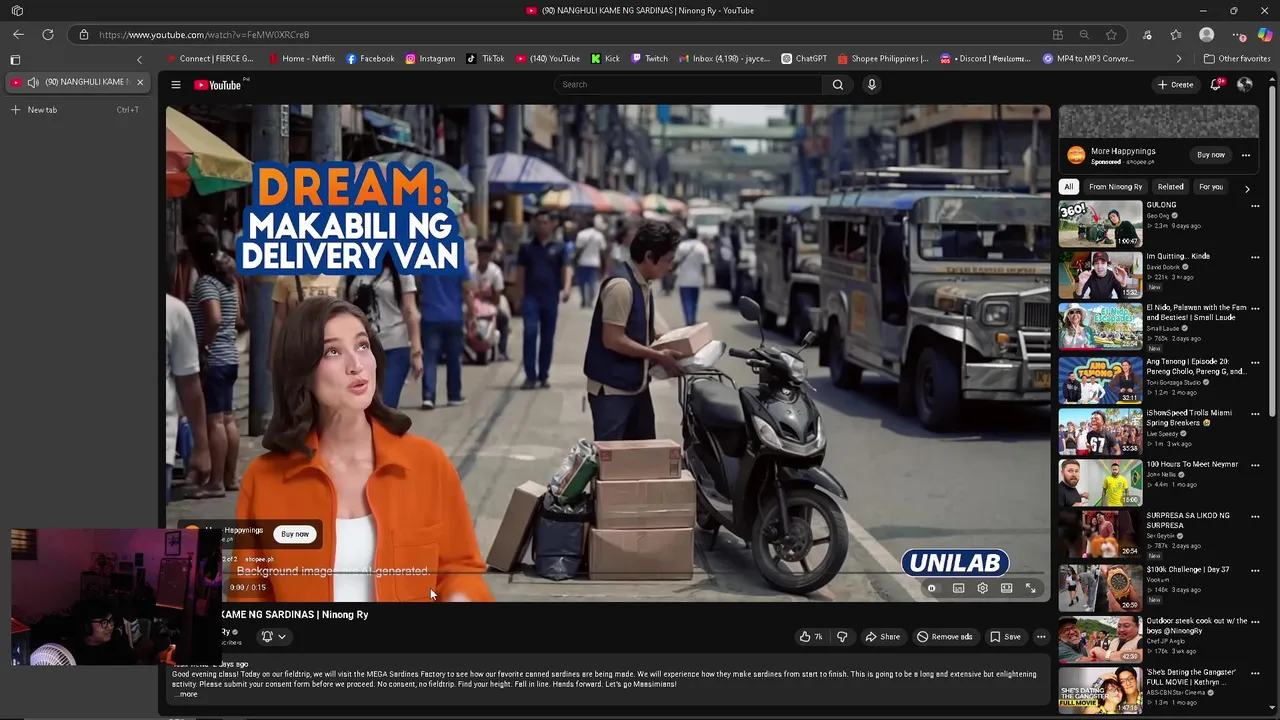Click the Remove ads button
The image size is (1280, 720).
tap(944, 637)
